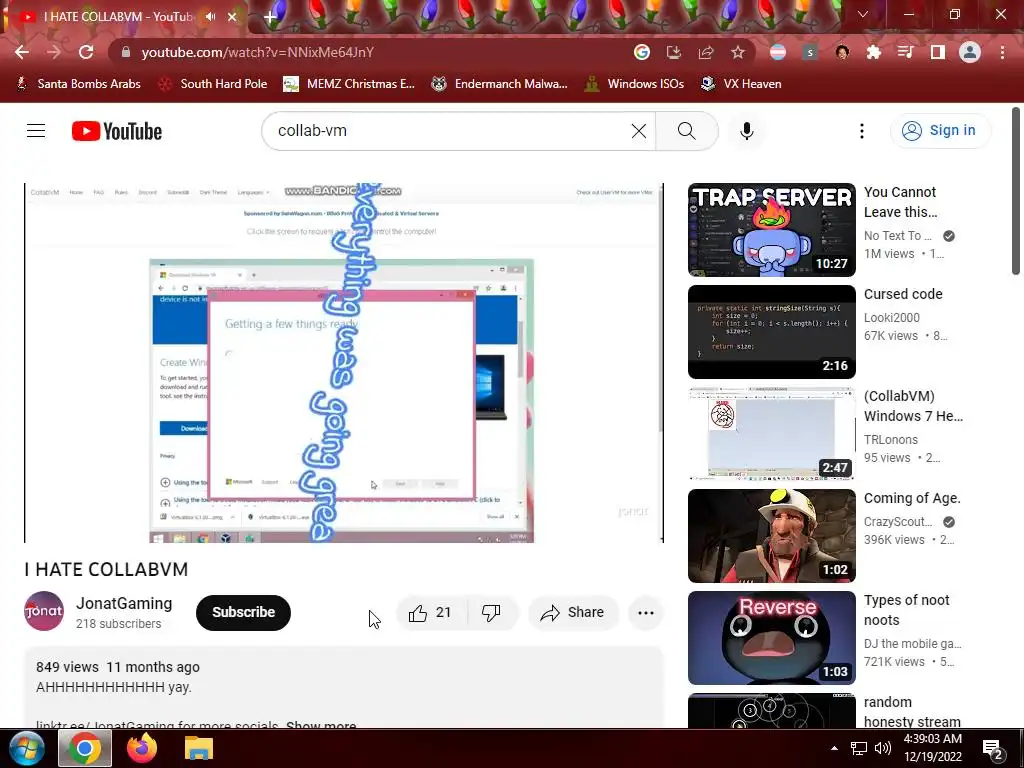Click the install/download page icon in address bar

click(673, 52)
